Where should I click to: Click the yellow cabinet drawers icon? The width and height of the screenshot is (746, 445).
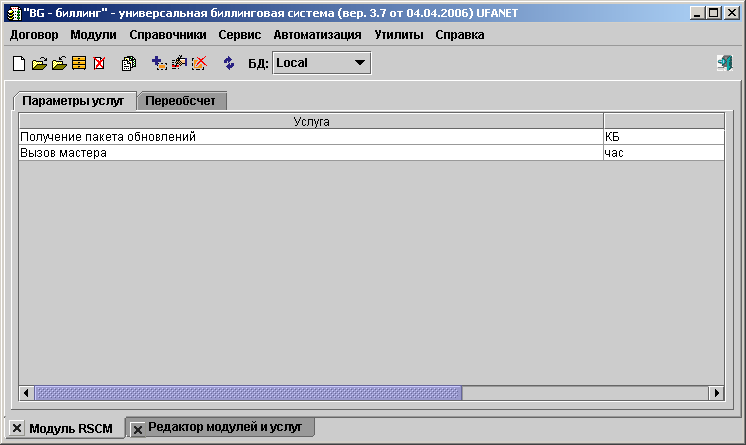[78, 63]
